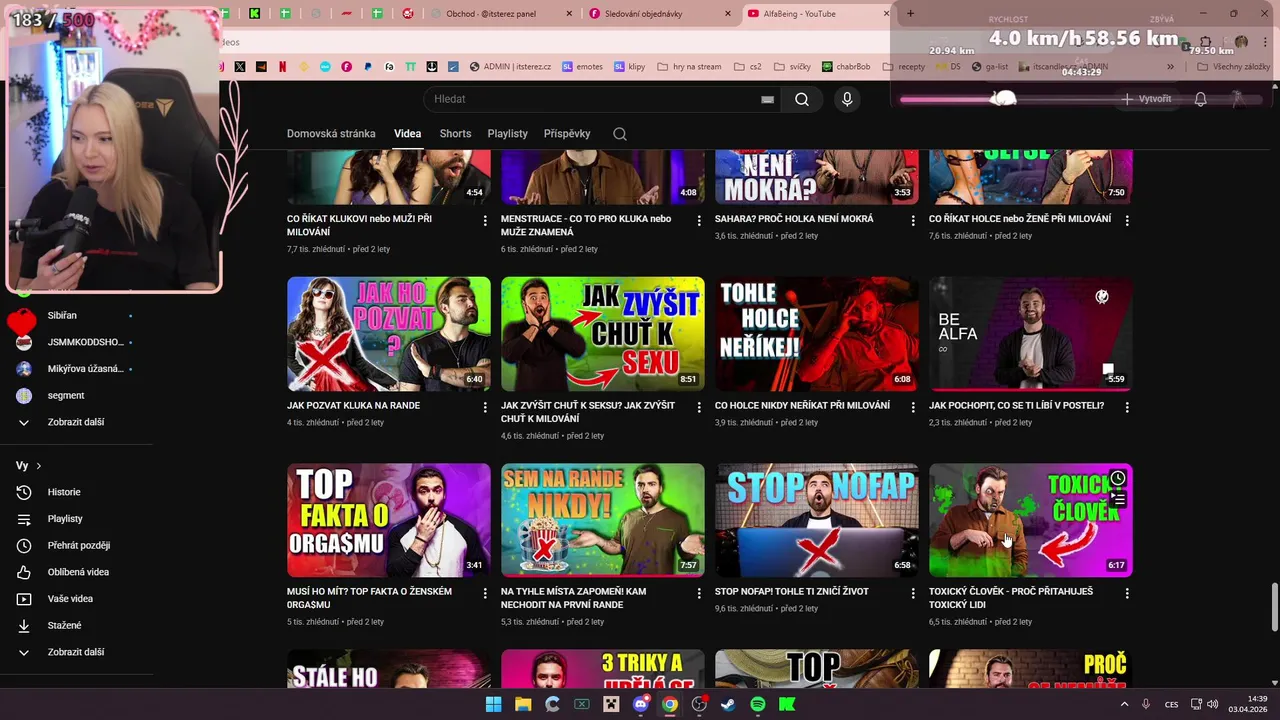This screenshot has width=1280, height=720.
Task: Open on-screen keyboard icon in search box
Action: (767, 99)
